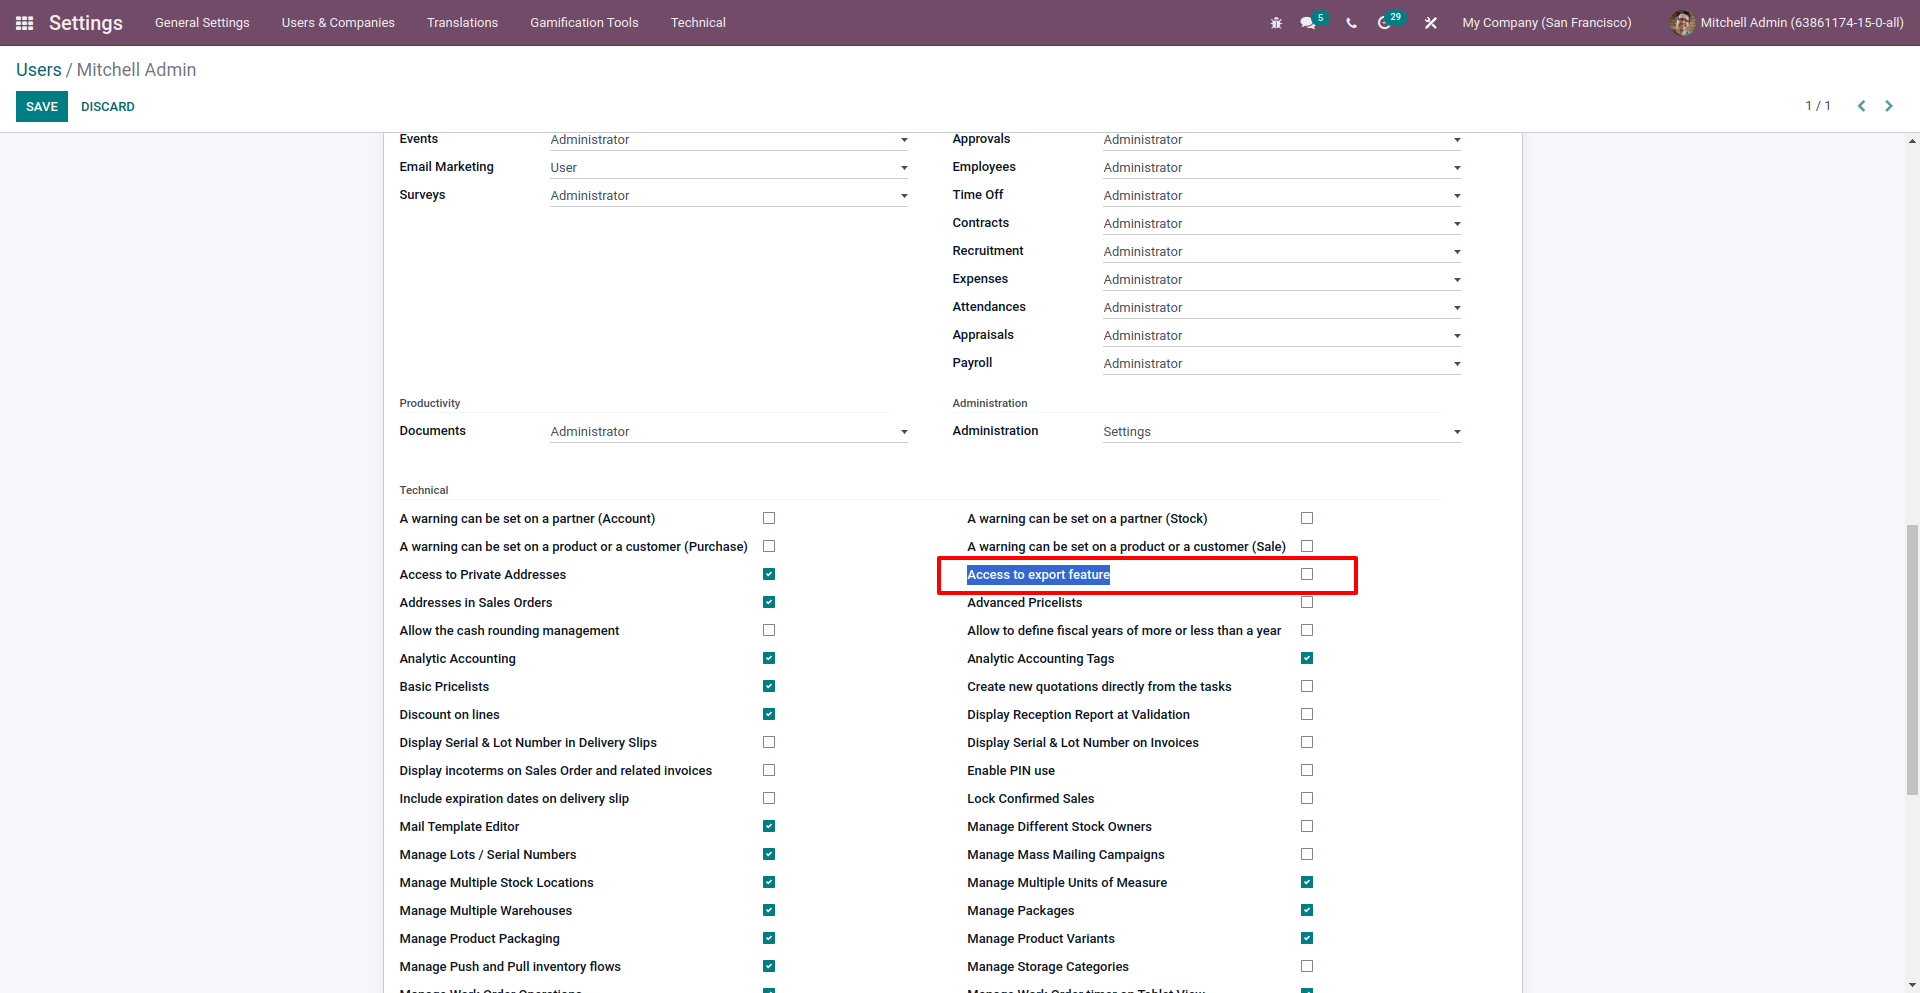Viewport: 1920px width, 993px height.
Task: Toggle Basic Pricelists checkbox
Action: (769, 686)
